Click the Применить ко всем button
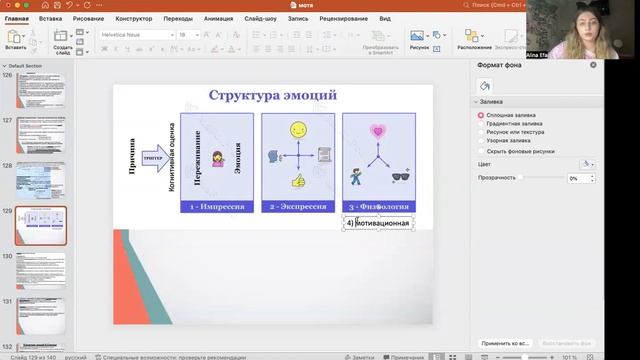 (x=505, y=343)
